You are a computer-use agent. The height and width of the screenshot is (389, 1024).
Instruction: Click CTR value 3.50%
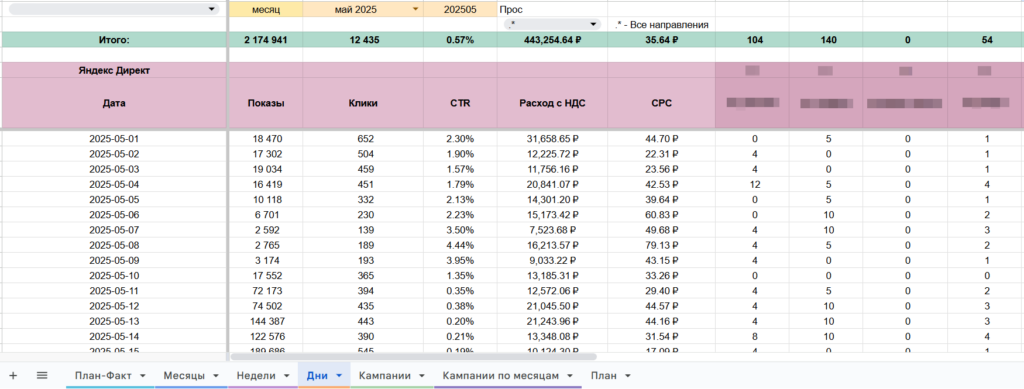[460, 230]
